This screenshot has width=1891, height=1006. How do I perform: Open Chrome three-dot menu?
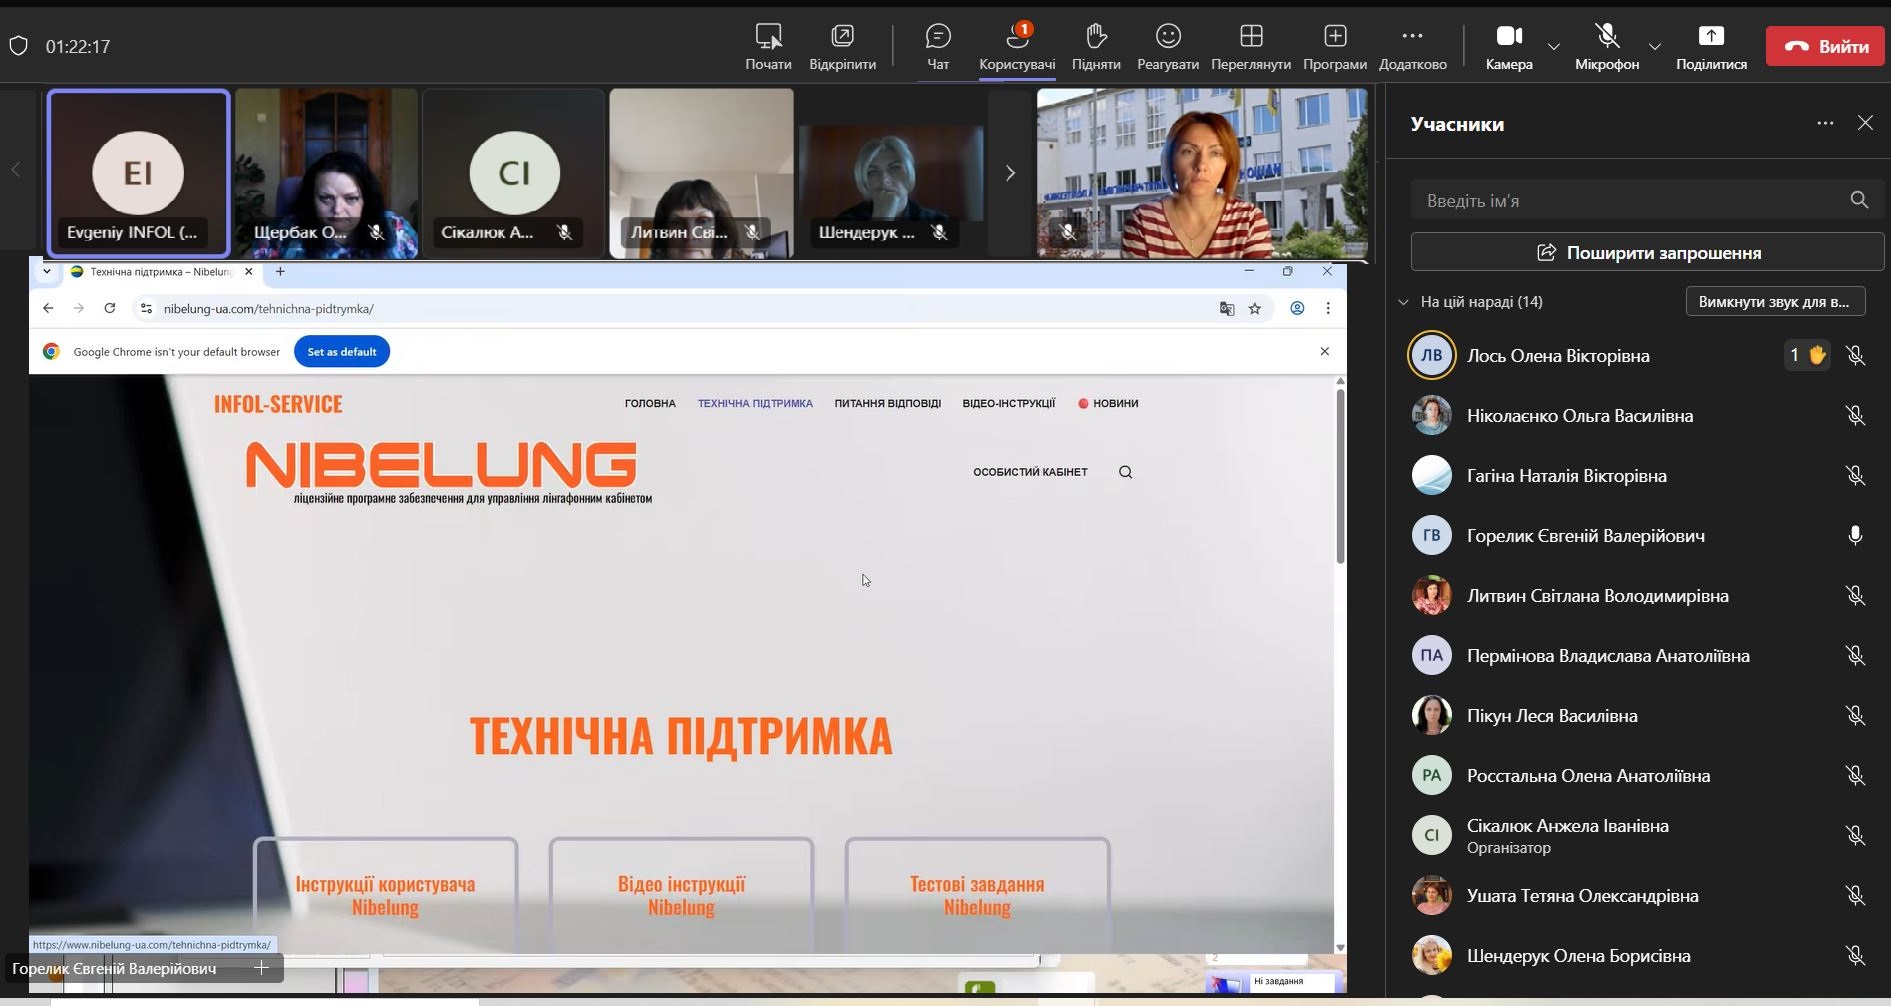point(1328,308)
